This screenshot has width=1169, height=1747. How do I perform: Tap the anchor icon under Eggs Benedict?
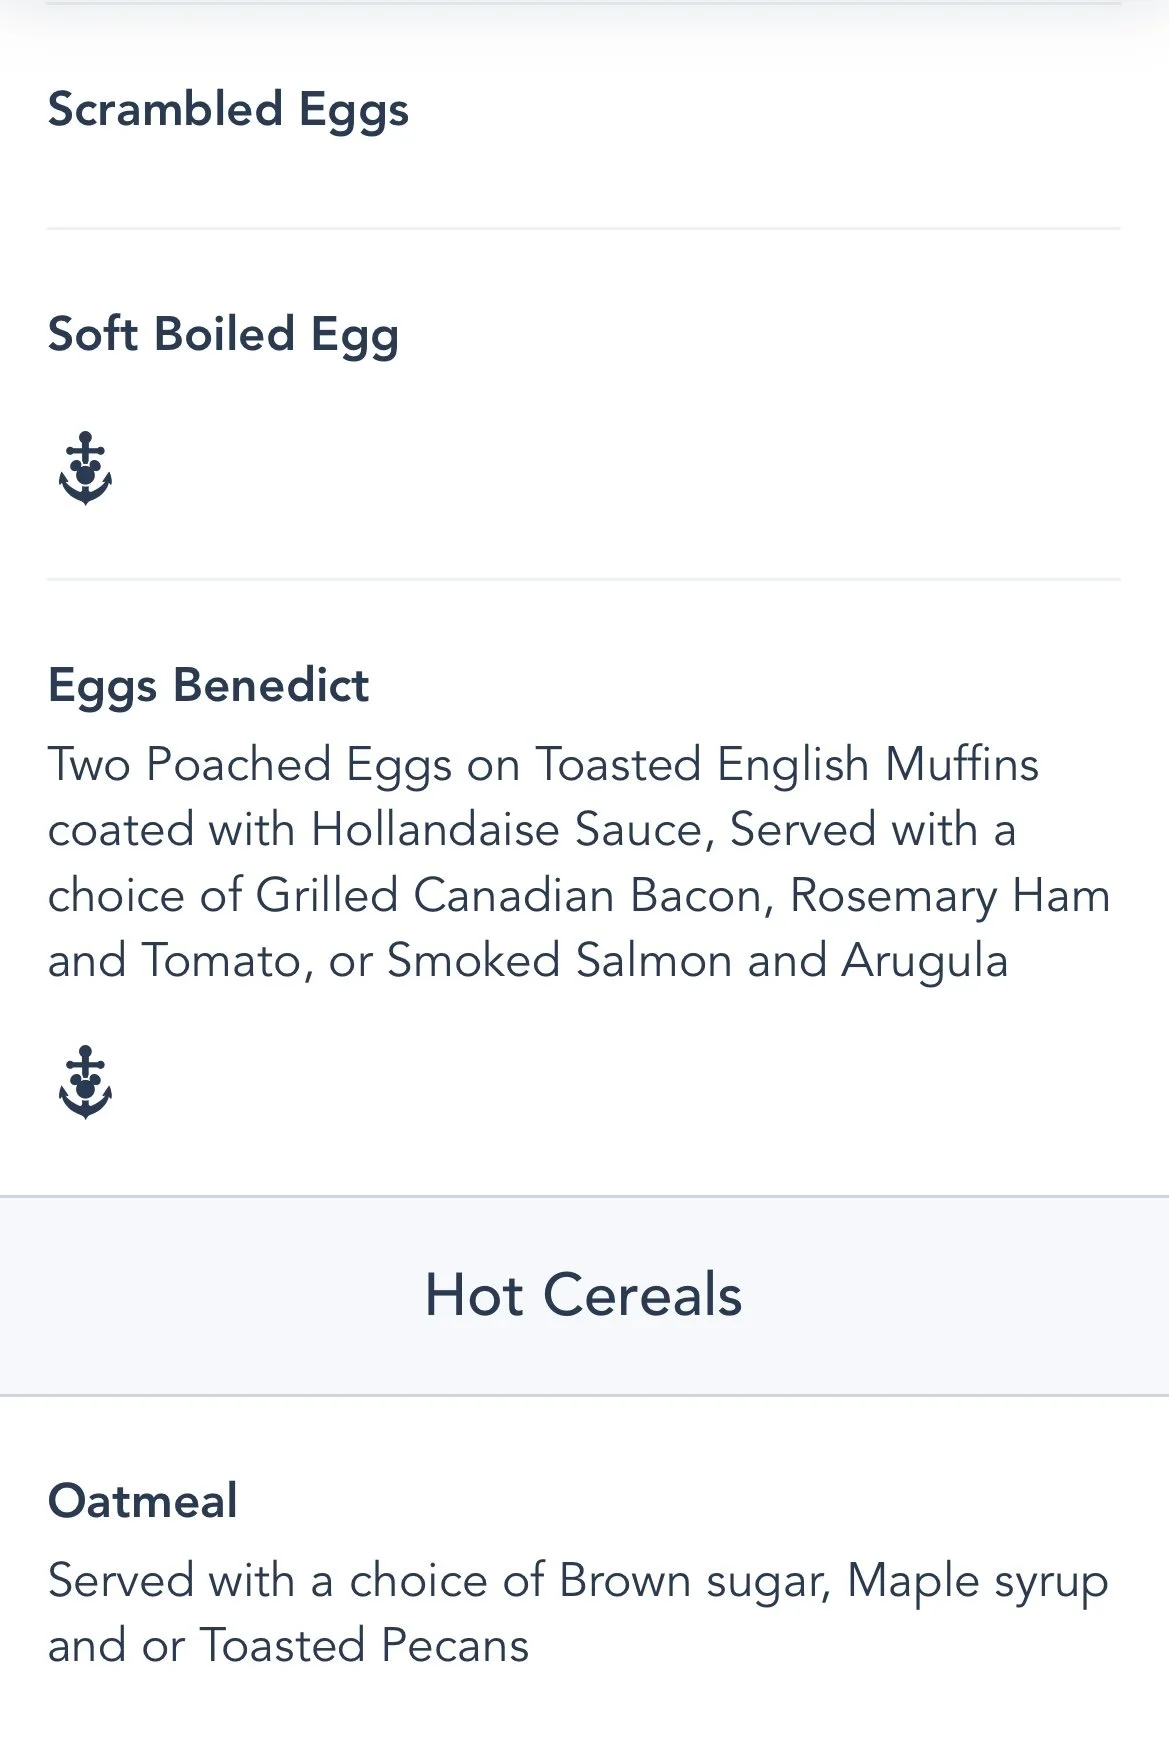pyautogui.click(x=85, y=1083)
